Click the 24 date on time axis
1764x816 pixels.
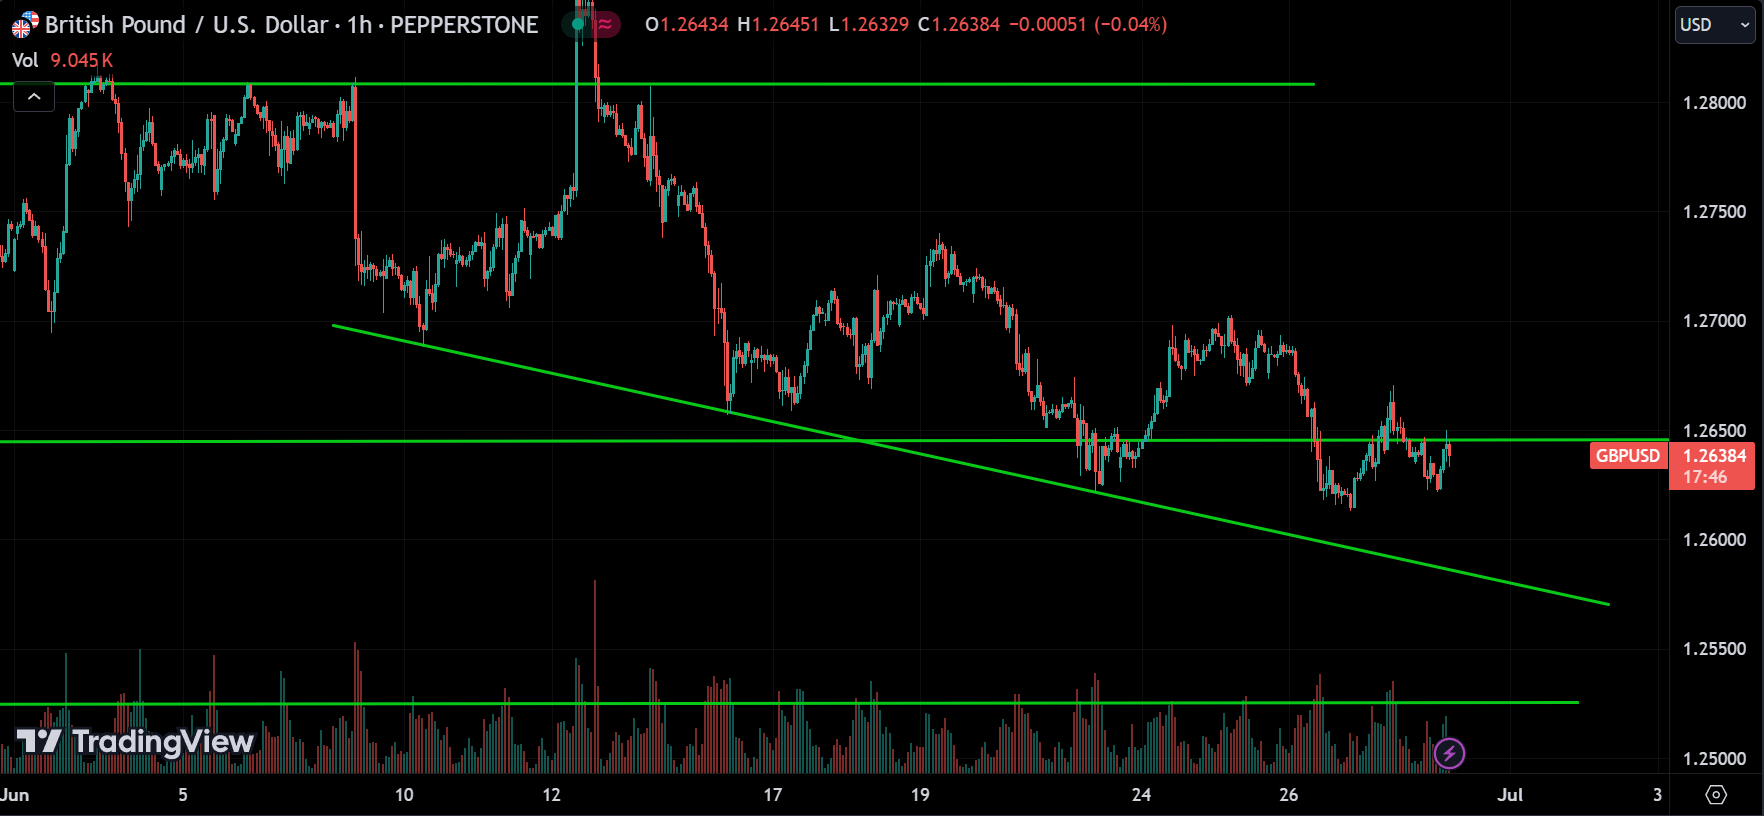(1141, 795)
